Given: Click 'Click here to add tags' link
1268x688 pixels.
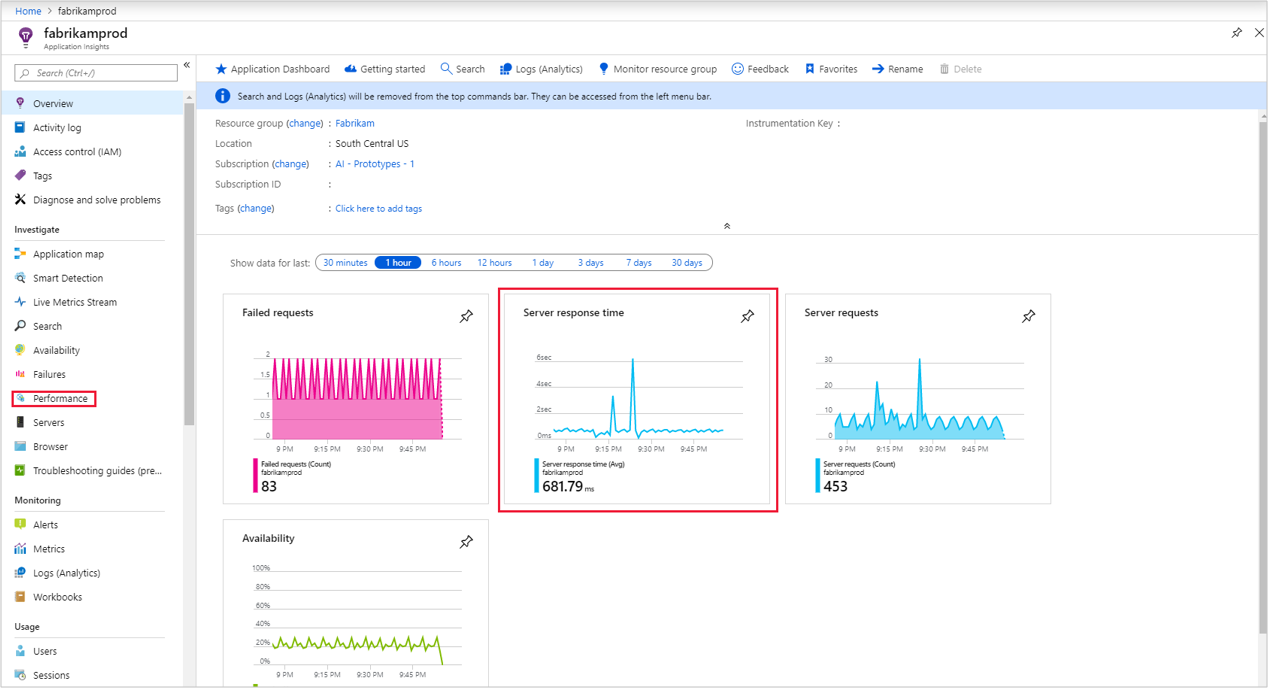Looking at the screenshot, I should [x=378, y=209].
